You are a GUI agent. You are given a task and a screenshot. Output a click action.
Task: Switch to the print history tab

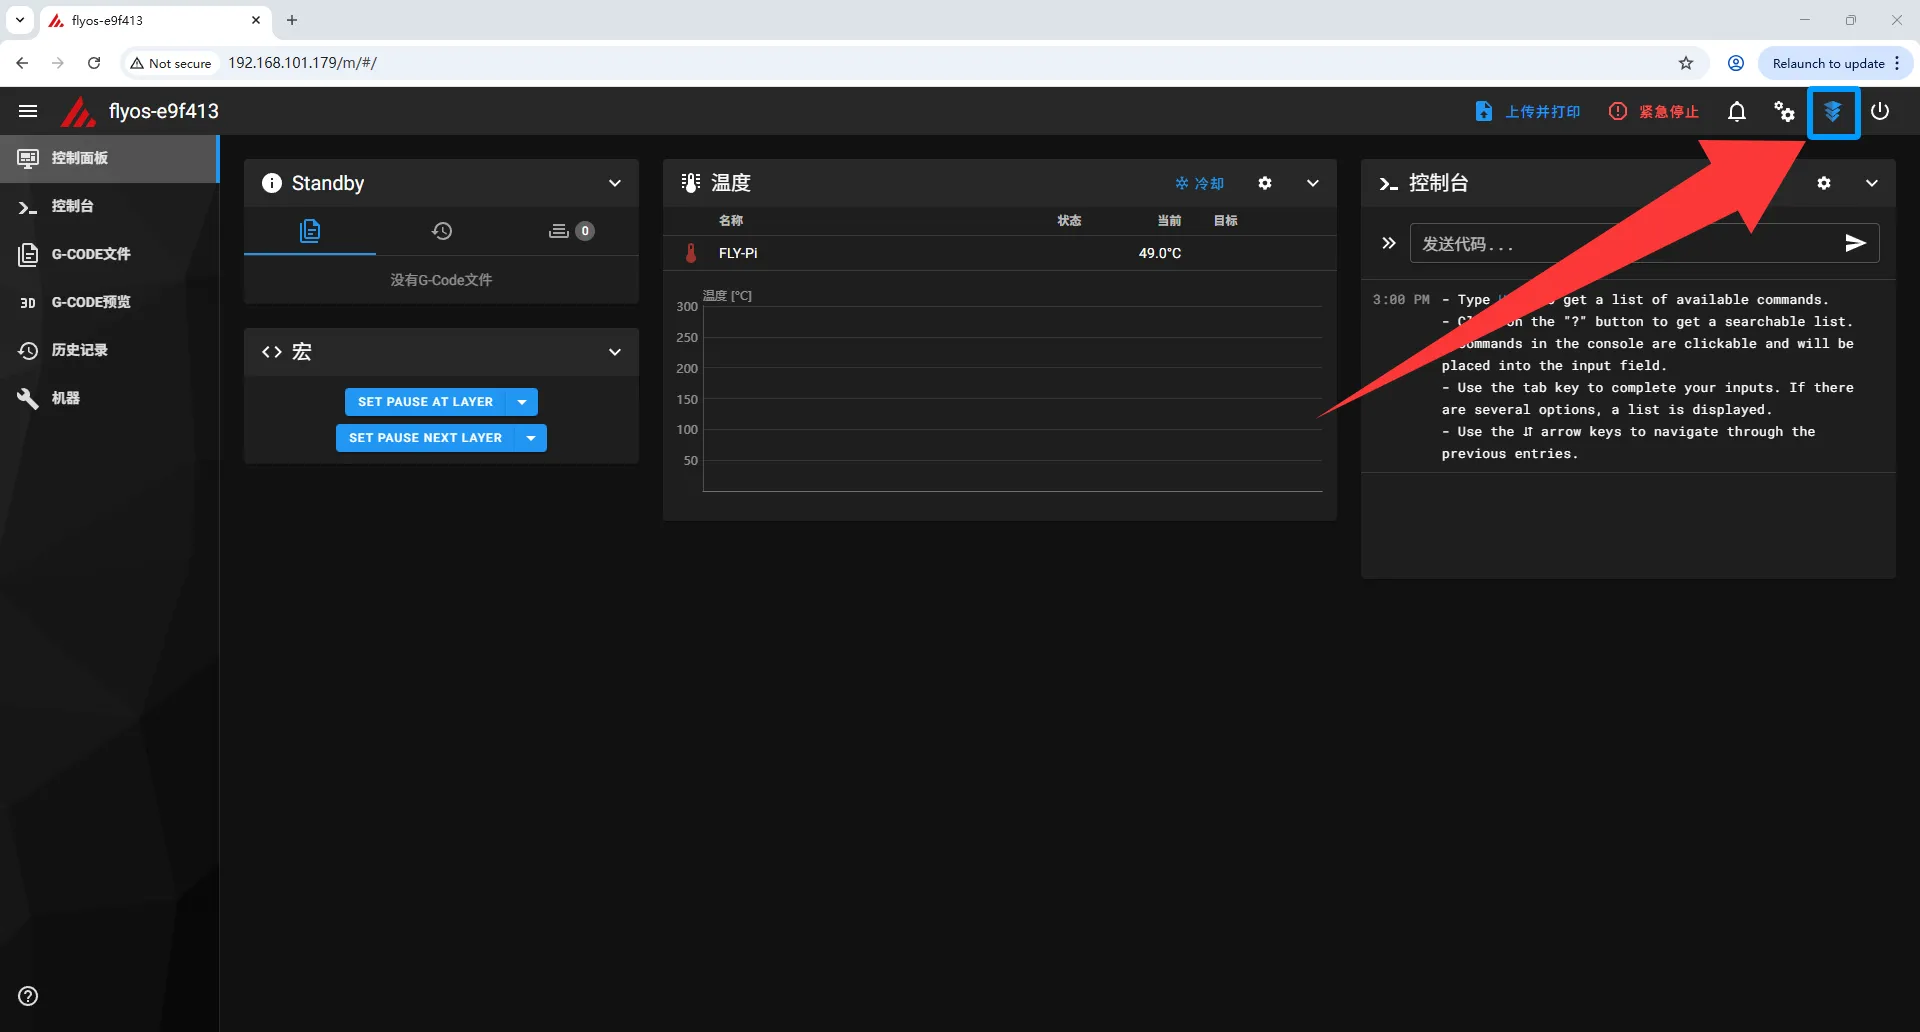tap(442, 231)
